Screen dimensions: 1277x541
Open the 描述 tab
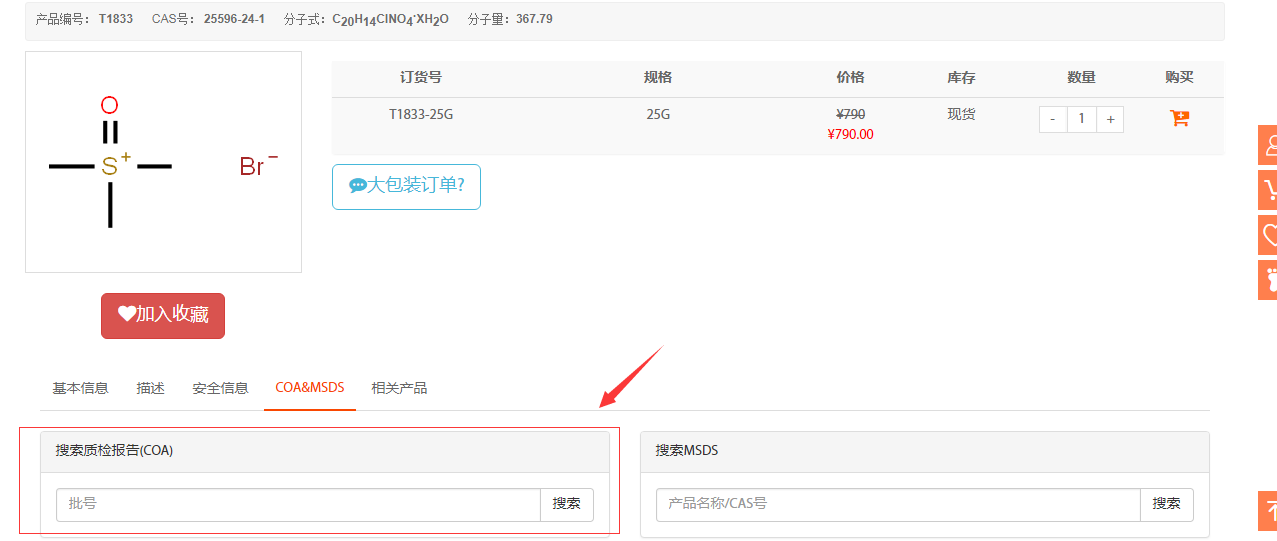(x=150, y=388)
